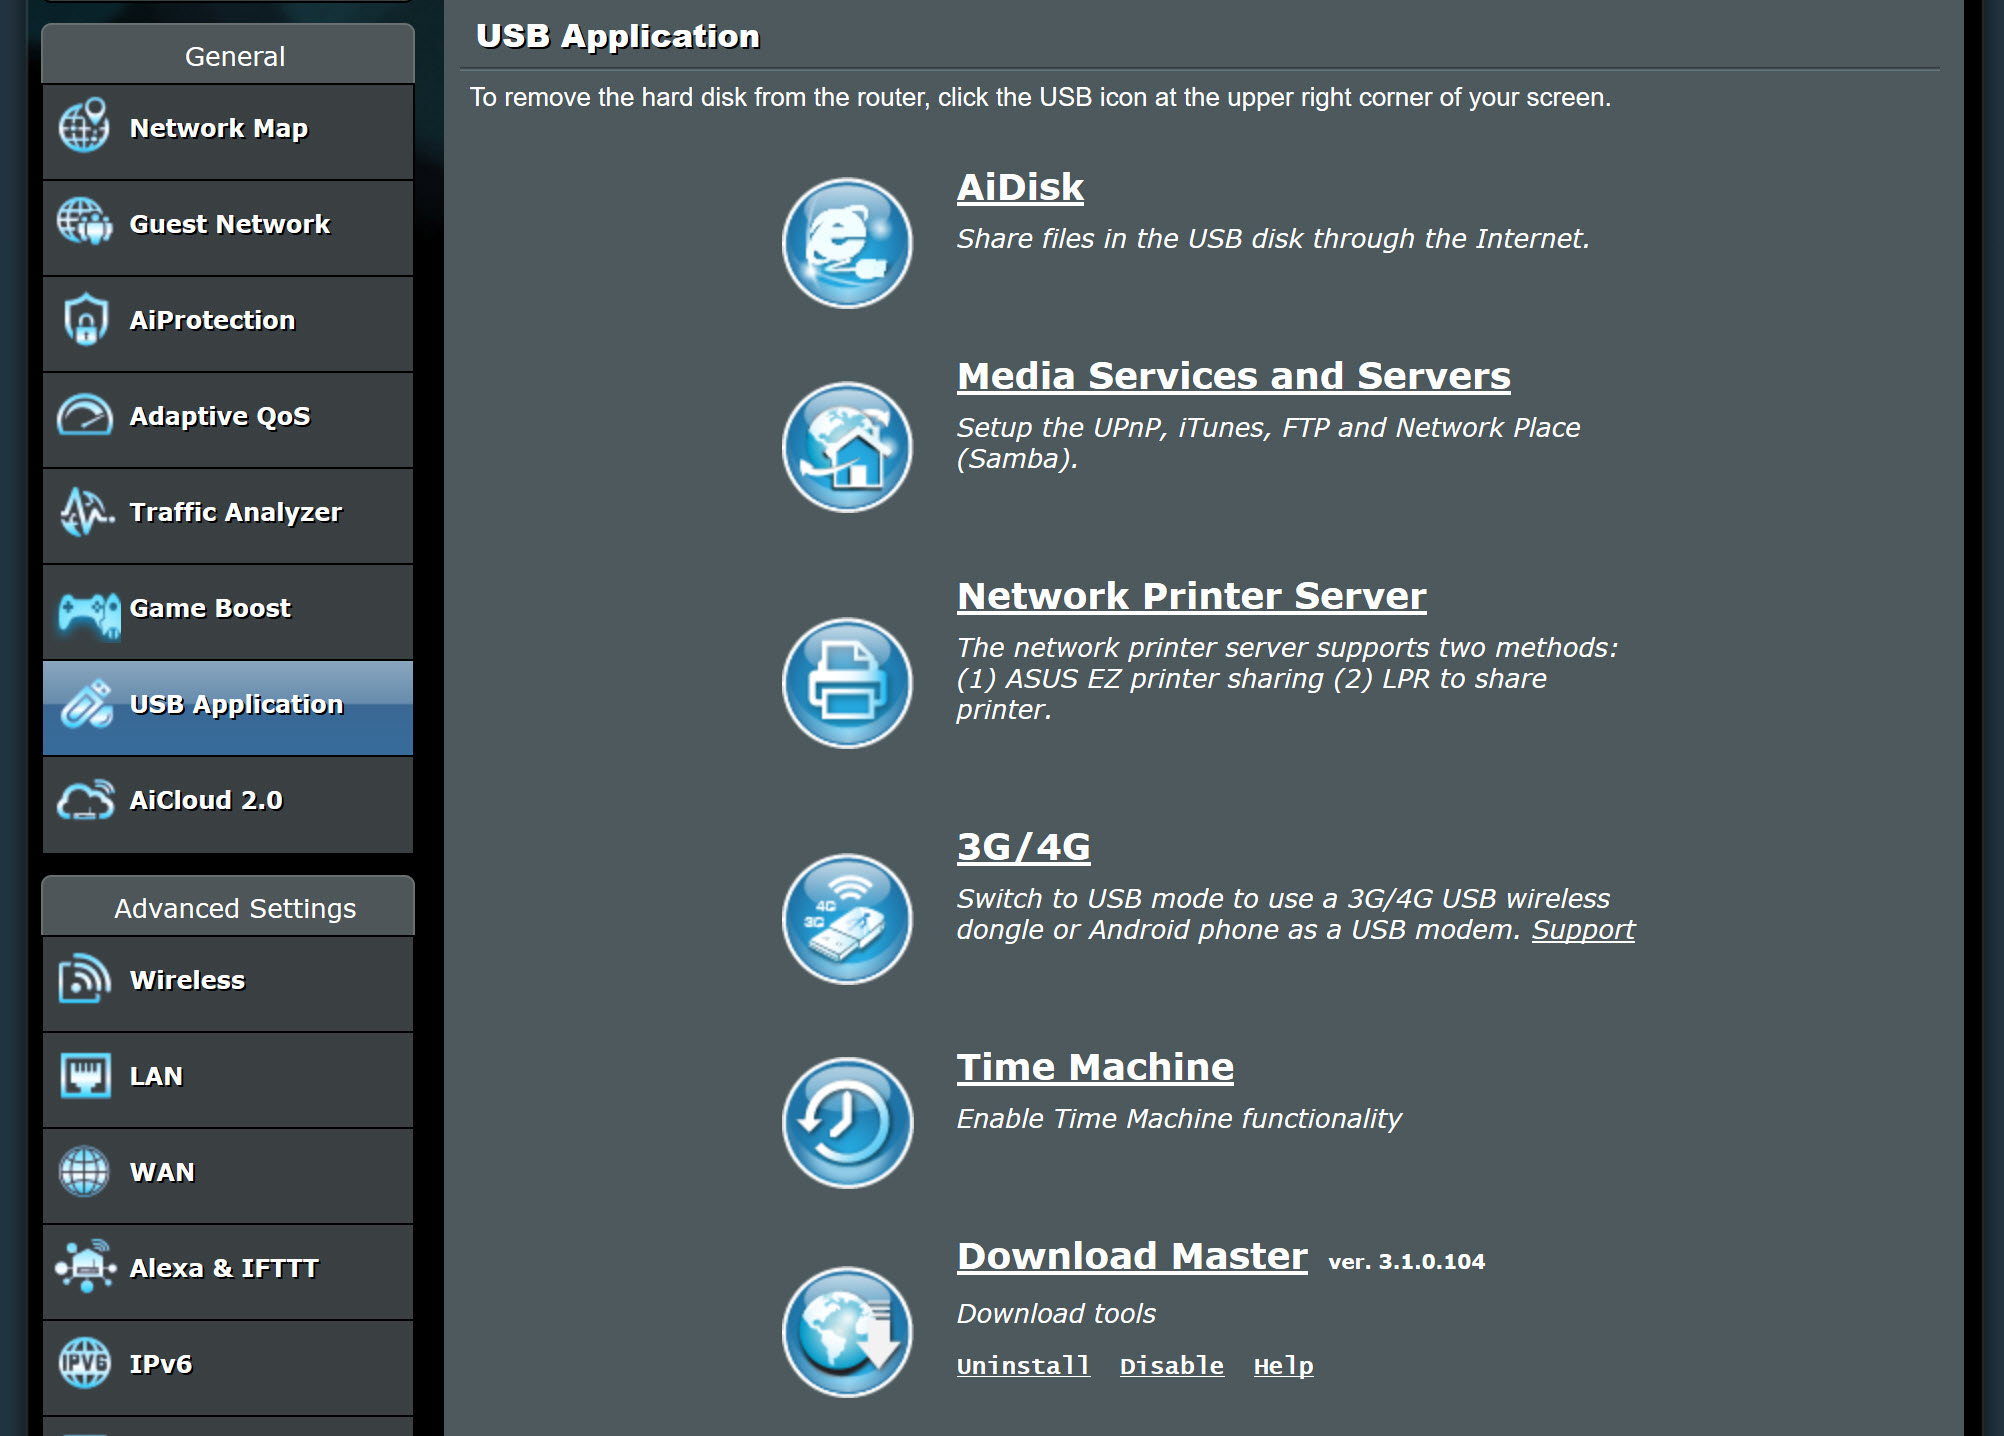Screen dimensions: 2004x1436
Task: Open Traffic Analyzer section
Action: point(228,516)
